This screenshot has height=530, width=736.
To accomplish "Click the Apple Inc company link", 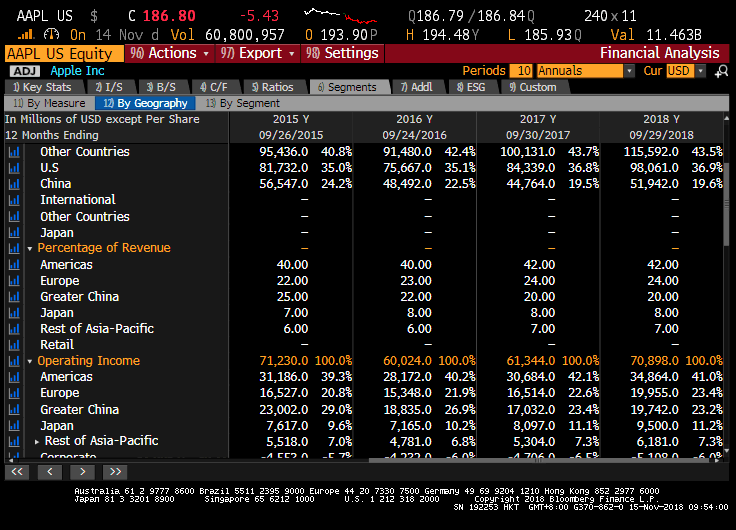I will (x=77, y=71).
